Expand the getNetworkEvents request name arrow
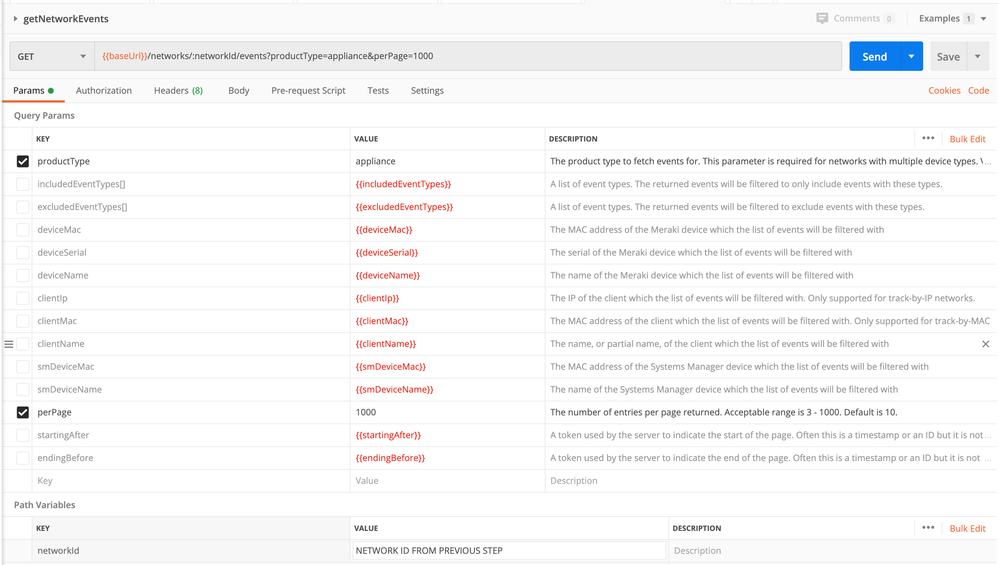 coord(15,19)
